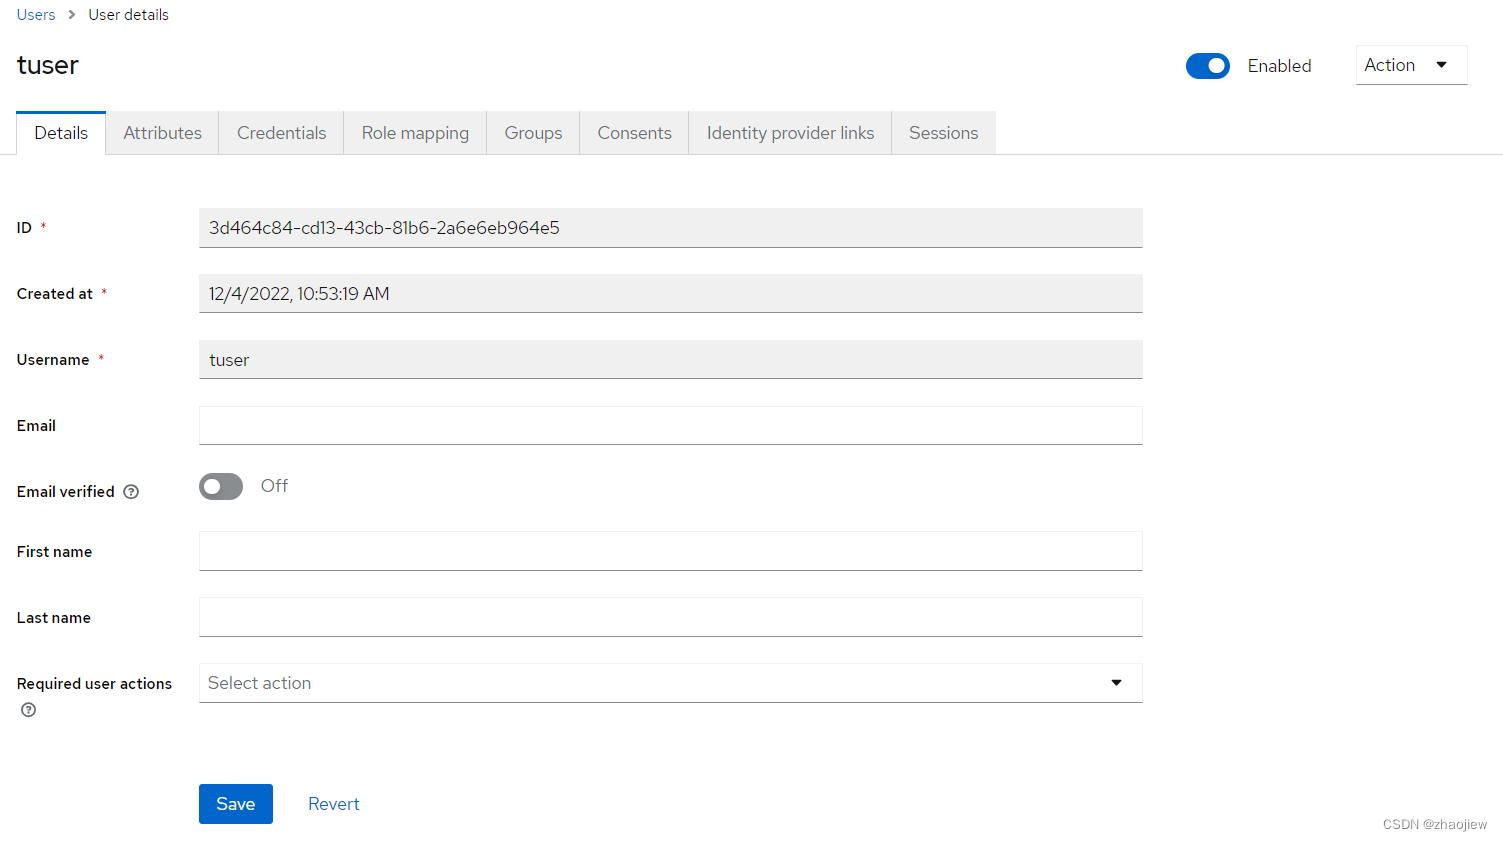View the Consents tab

point(634,133)
